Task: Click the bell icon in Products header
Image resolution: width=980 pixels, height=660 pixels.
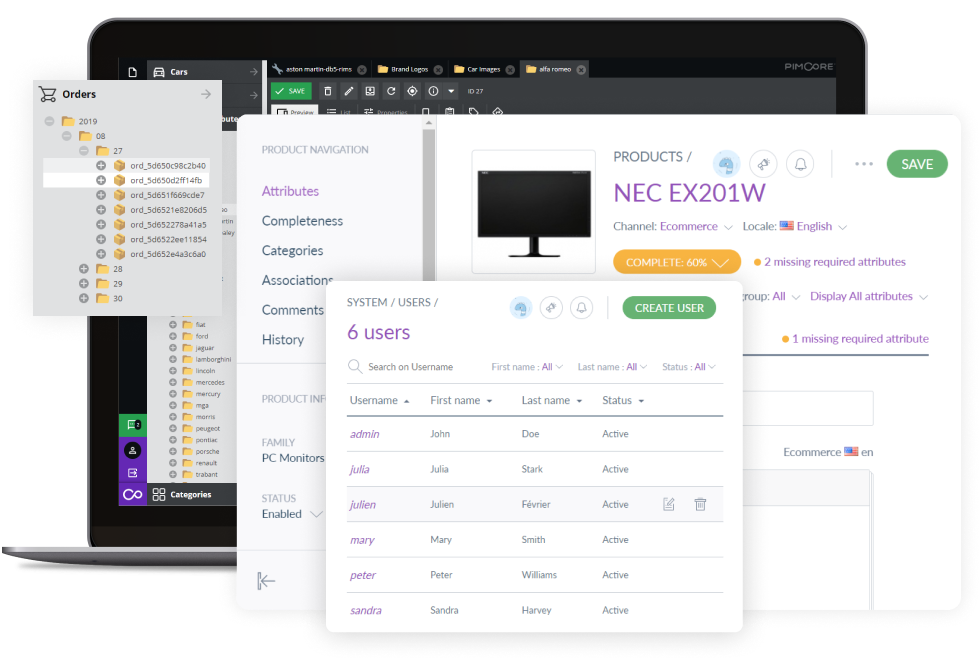Action: (x=800, y=164)
